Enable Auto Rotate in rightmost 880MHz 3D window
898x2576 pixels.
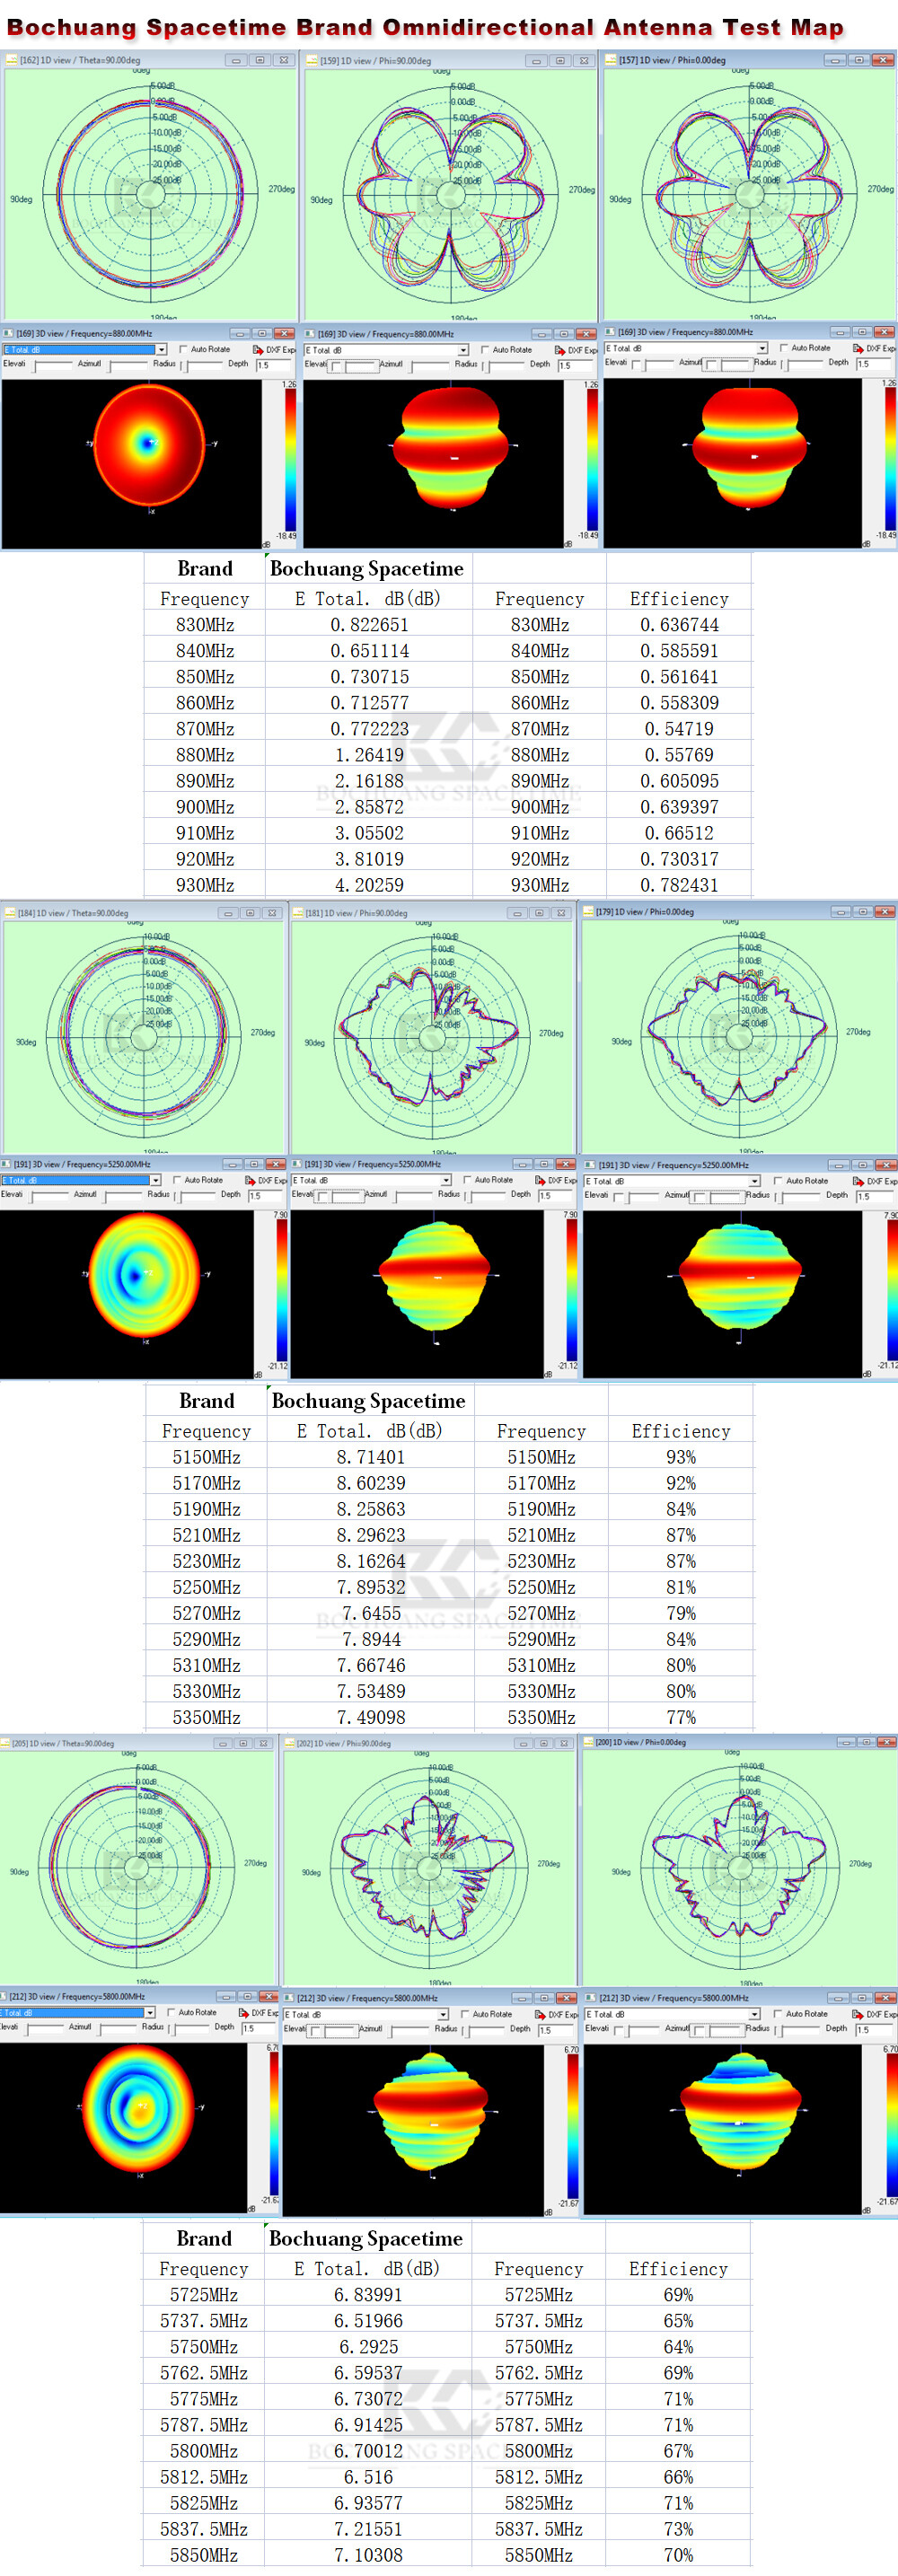[784, 348]
